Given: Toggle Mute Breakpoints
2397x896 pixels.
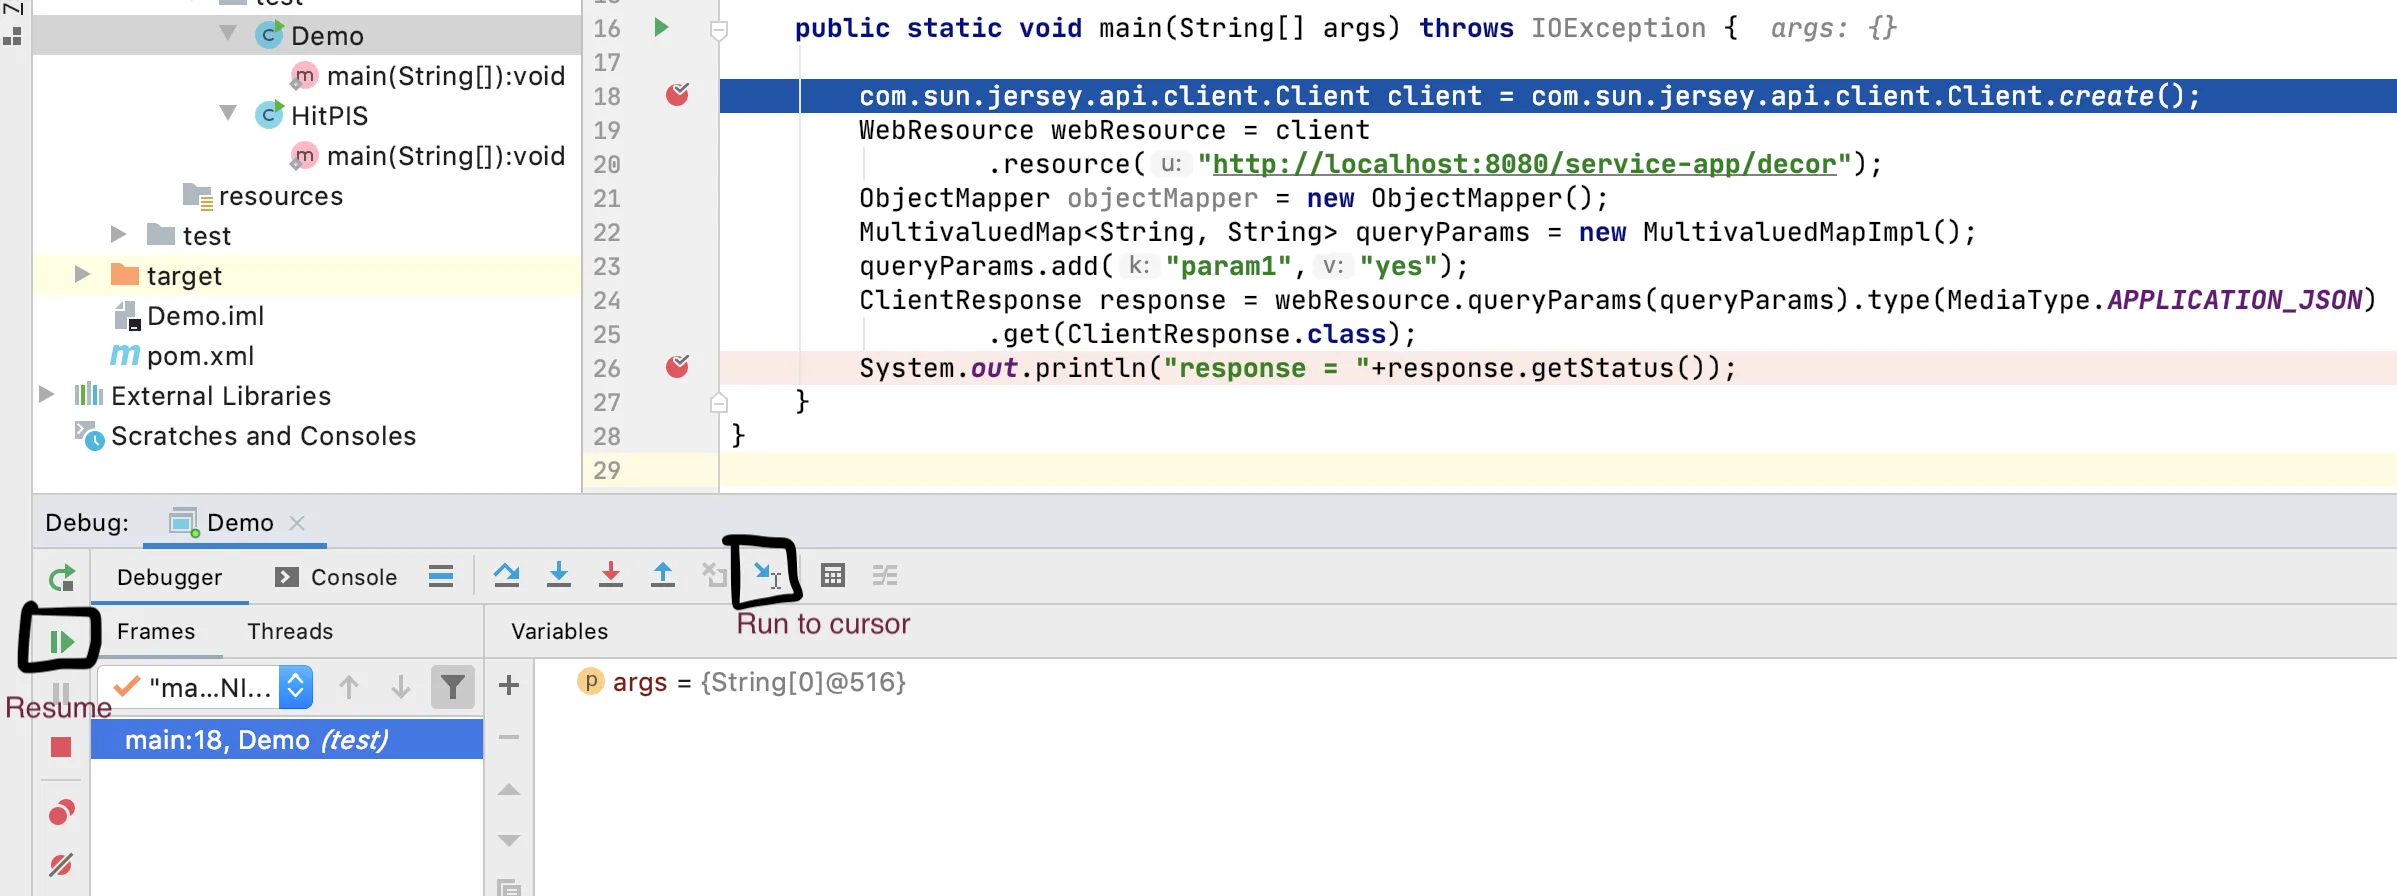Looking at the screenshot, I should 61,864.
